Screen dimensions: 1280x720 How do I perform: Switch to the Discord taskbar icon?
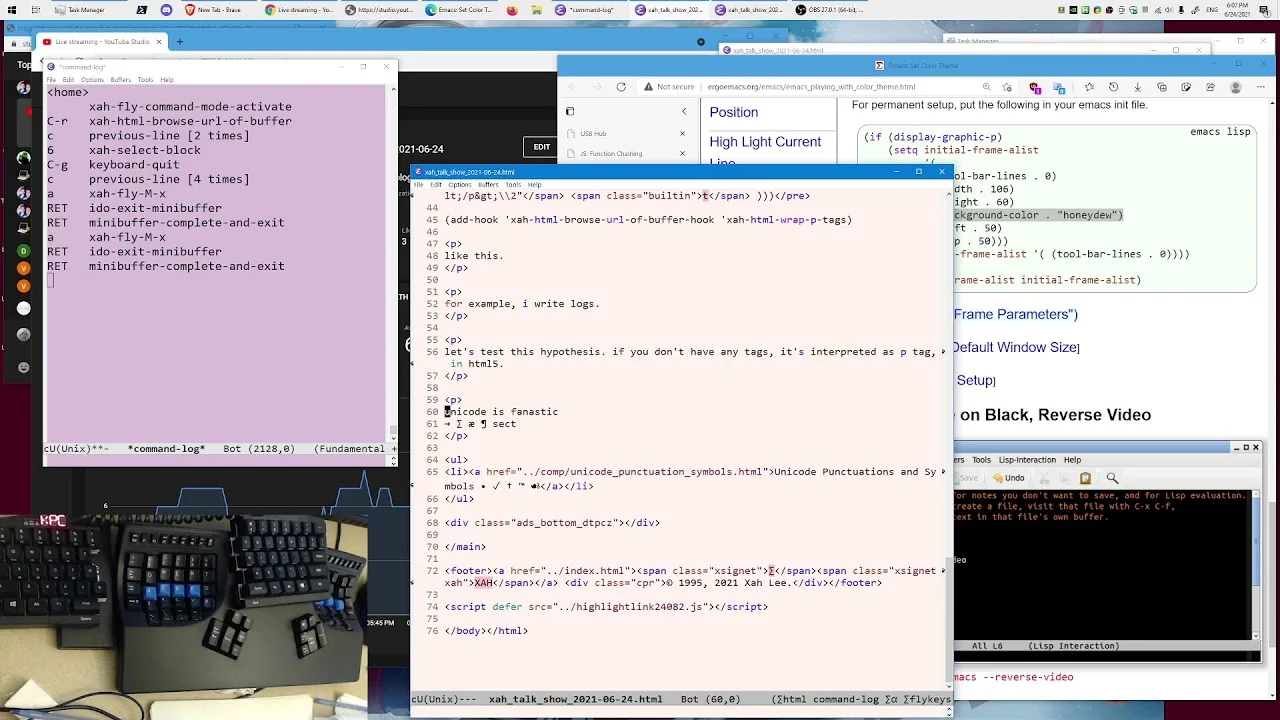(166, 10)
